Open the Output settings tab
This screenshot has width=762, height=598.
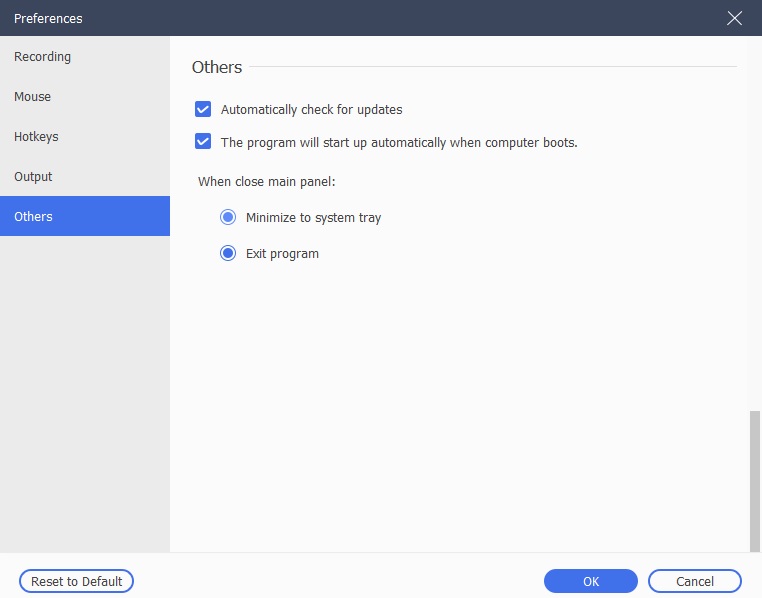coord(85,176)
